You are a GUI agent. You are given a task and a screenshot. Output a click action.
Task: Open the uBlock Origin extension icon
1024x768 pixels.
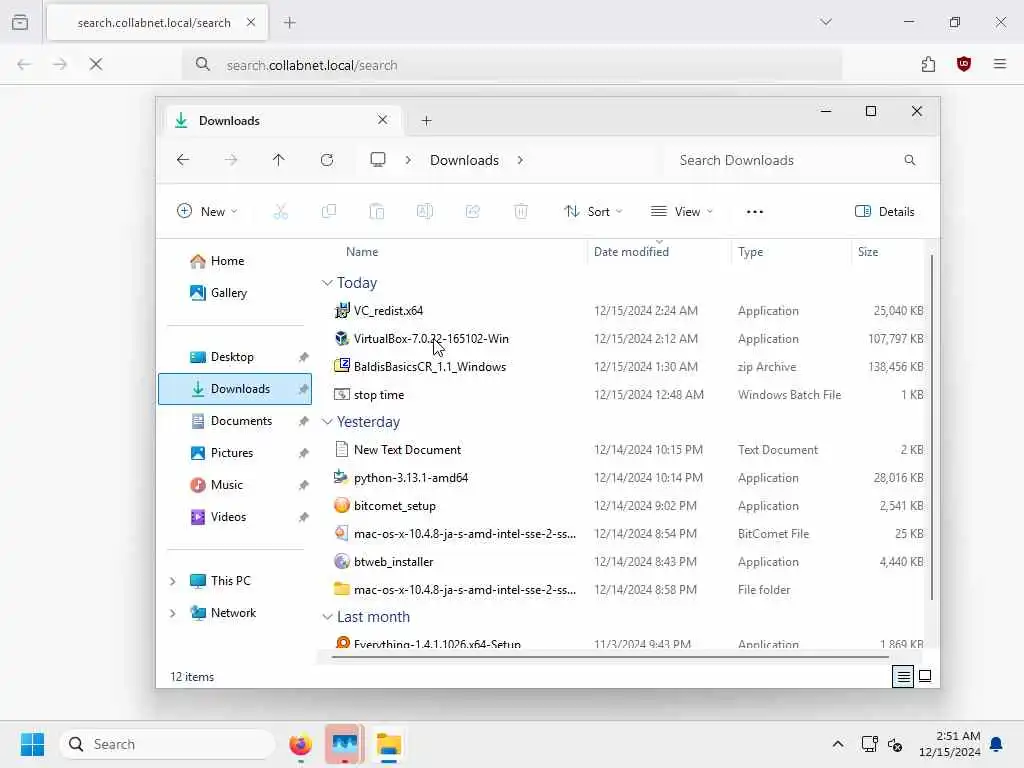coord(964,64)
